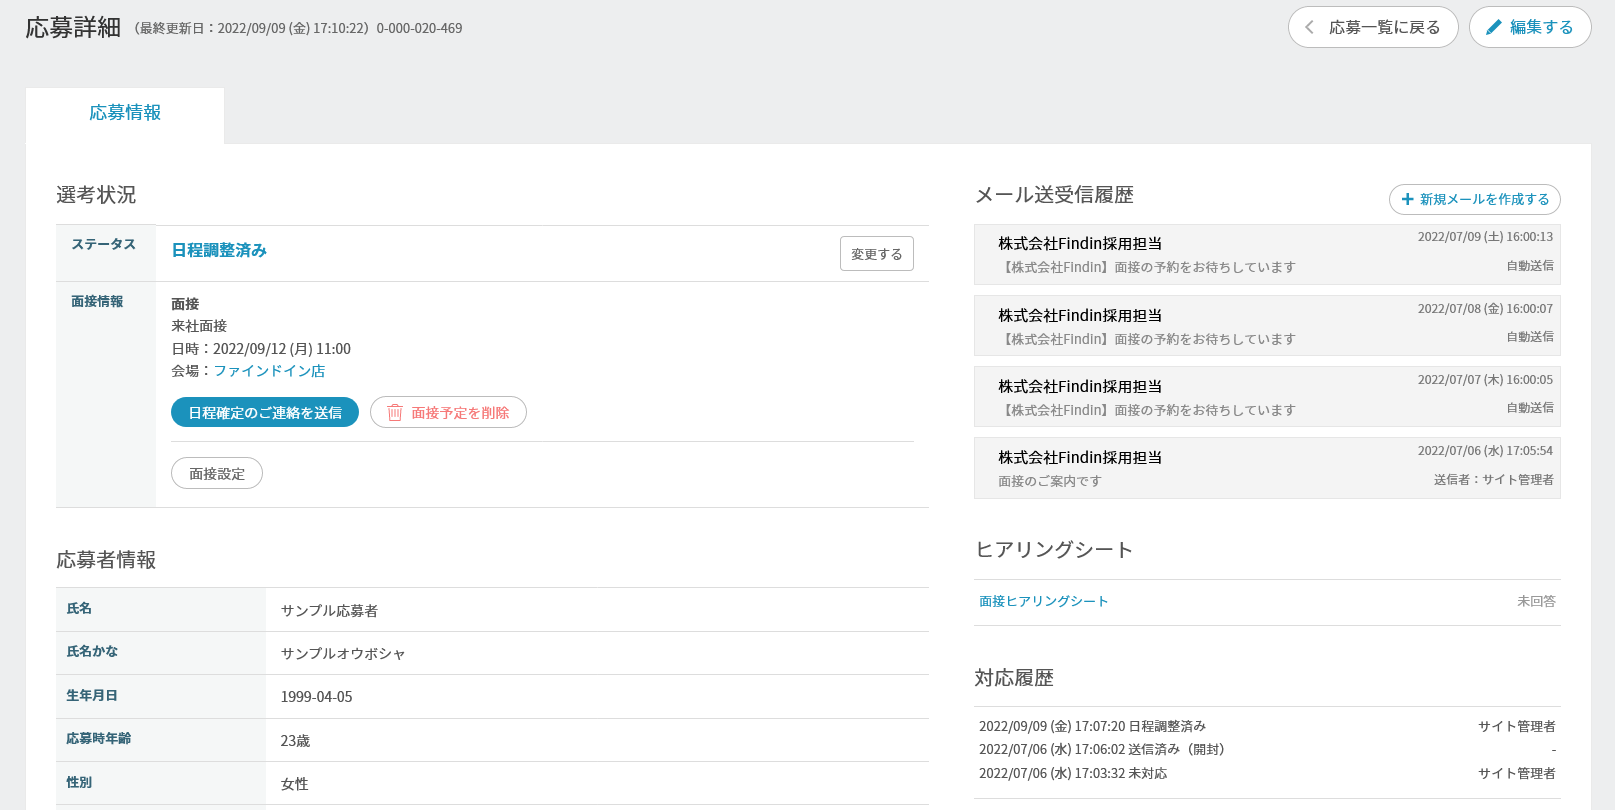
Task: Open the 面接設定 button
Action: point(217,474)
